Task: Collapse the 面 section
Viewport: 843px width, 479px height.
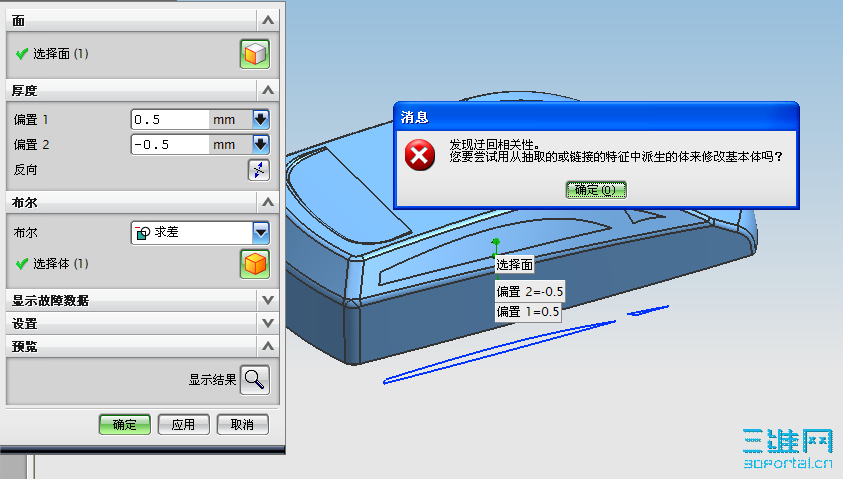Action: [268, 20]
